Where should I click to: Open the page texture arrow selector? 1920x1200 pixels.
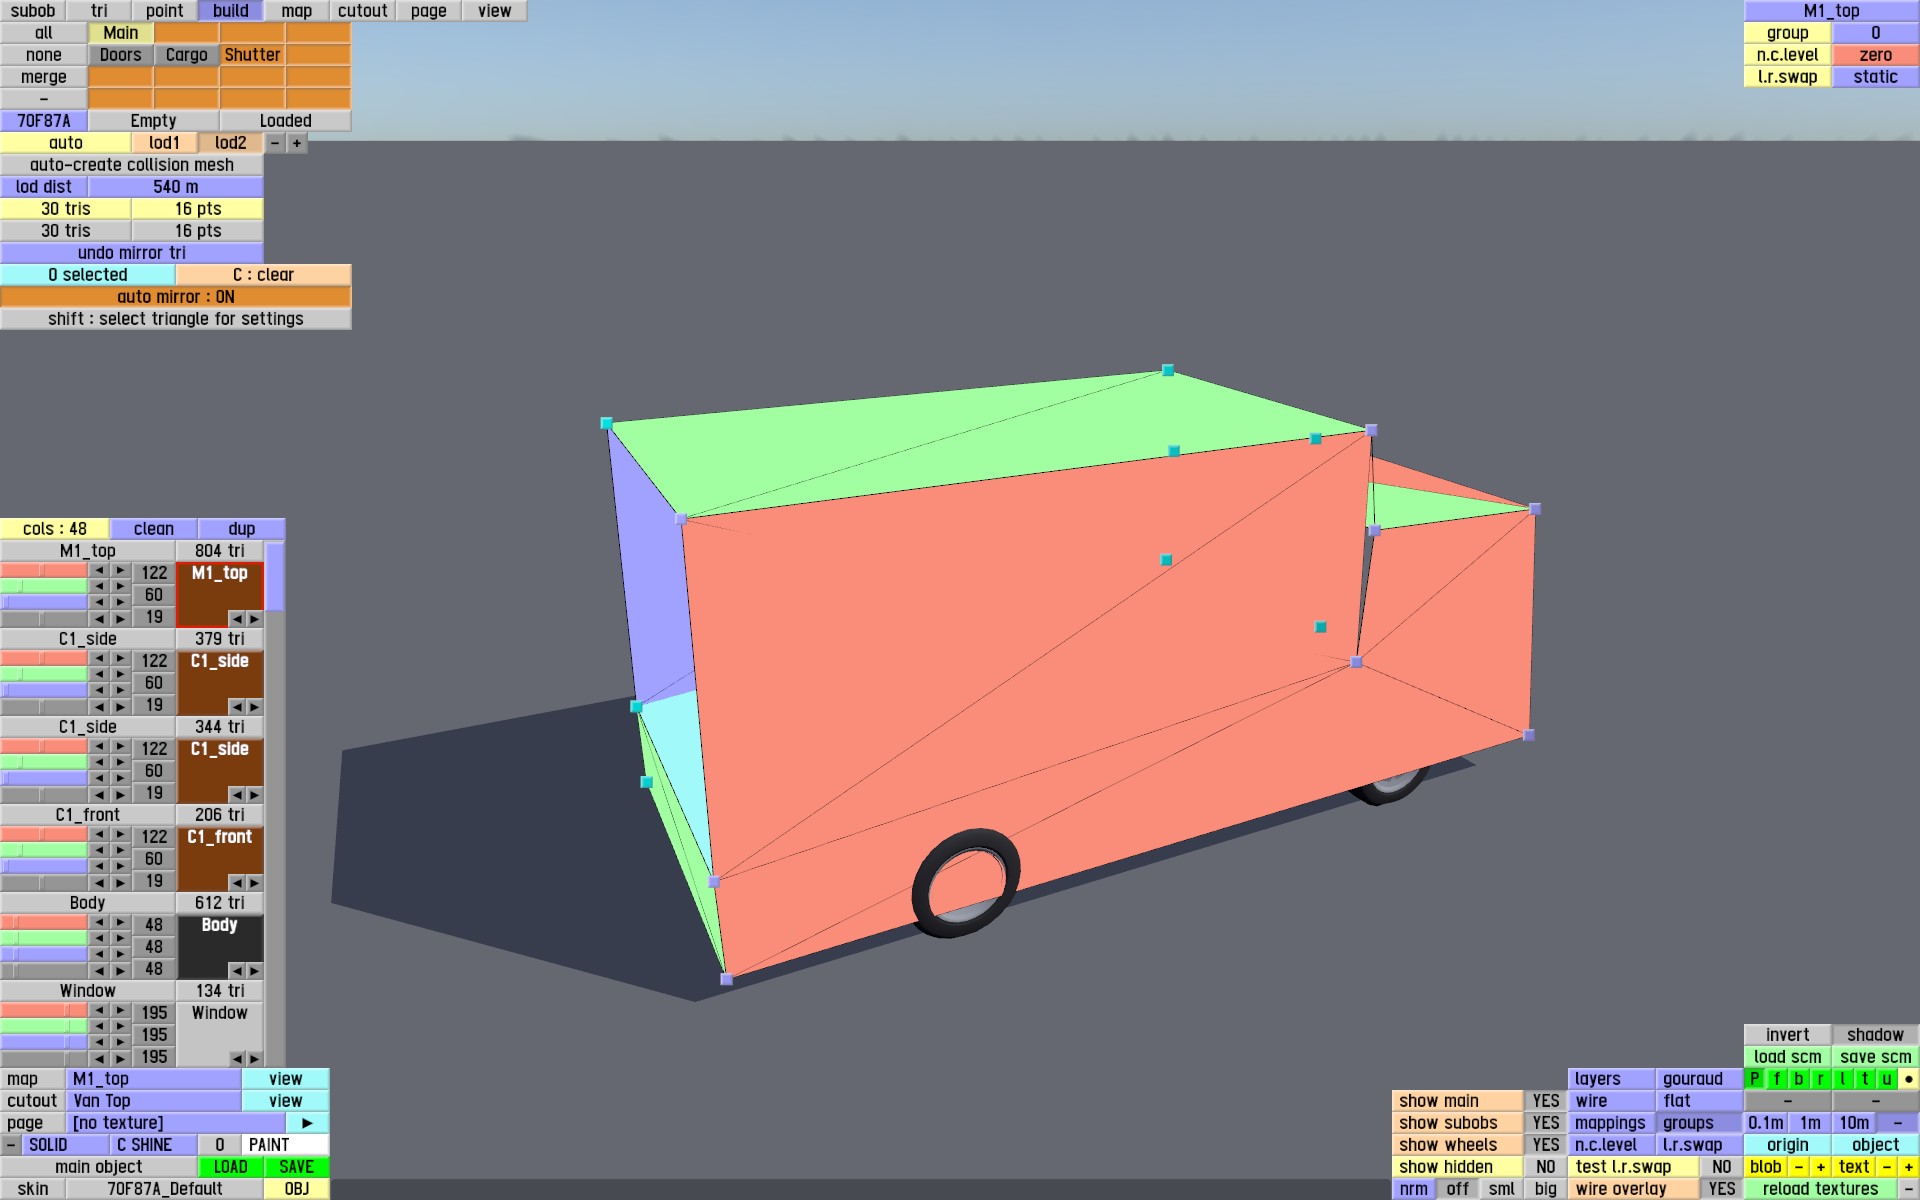tap(307, 1123)
